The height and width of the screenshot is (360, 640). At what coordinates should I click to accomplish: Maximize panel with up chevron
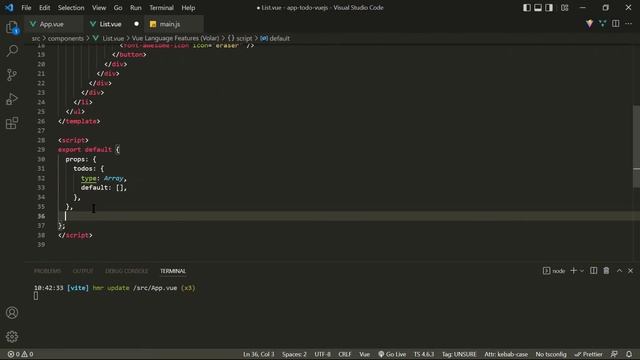tap(619, 271)
